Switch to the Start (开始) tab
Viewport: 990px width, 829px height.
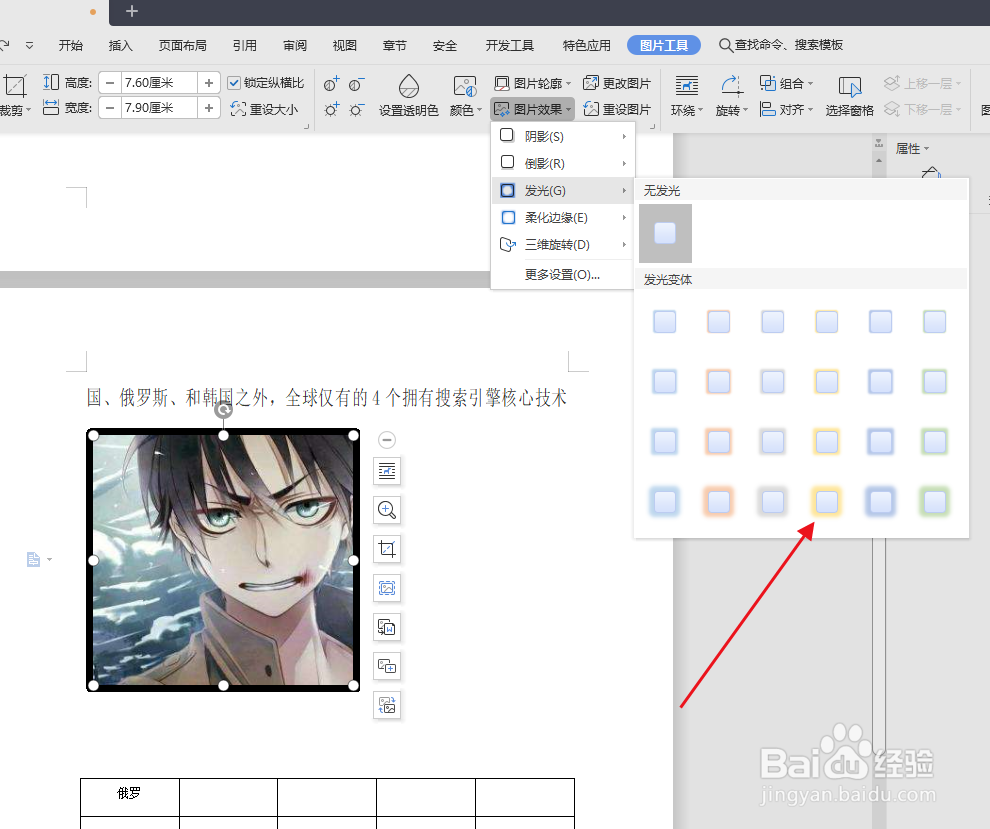pyautogui.click(x=71, y=45)
